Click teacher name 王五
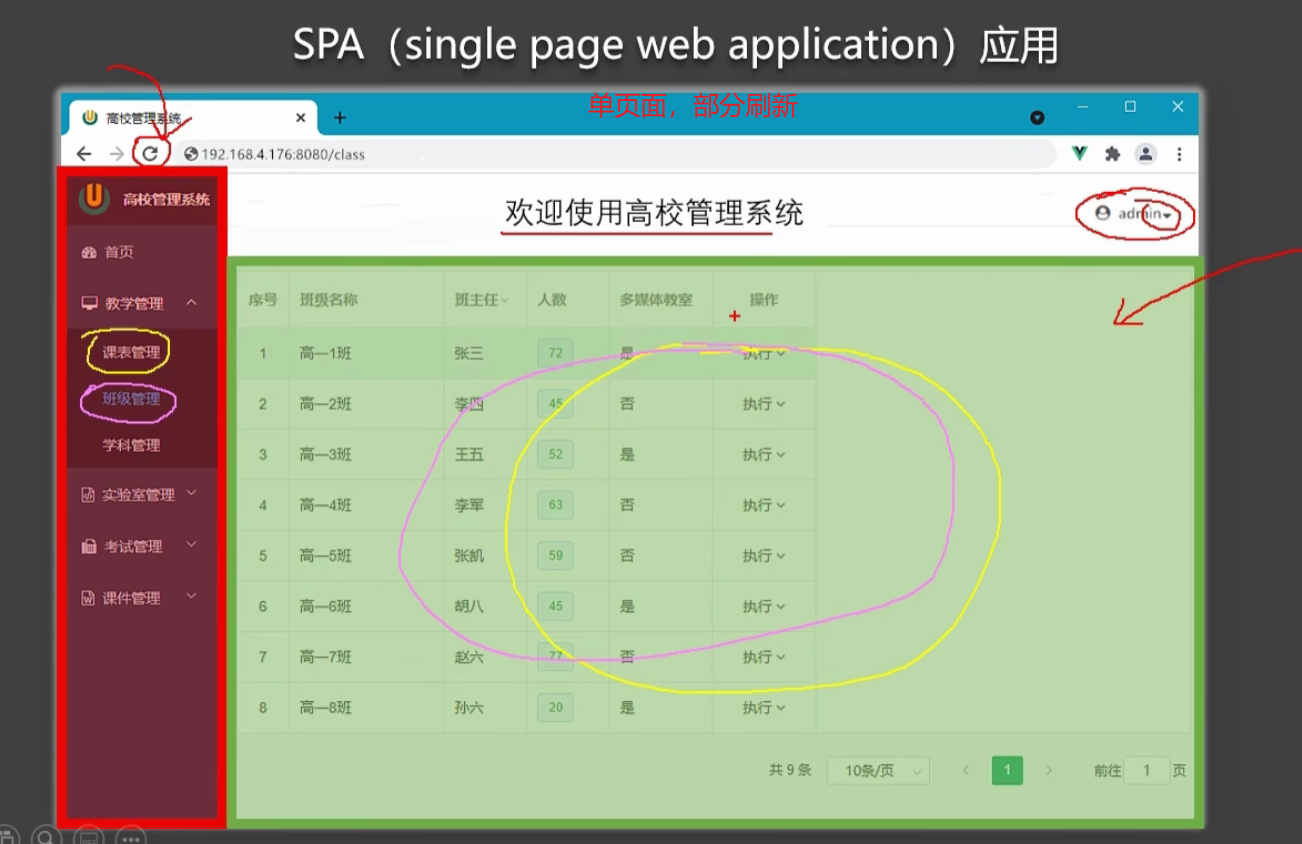 pos(469,454)
